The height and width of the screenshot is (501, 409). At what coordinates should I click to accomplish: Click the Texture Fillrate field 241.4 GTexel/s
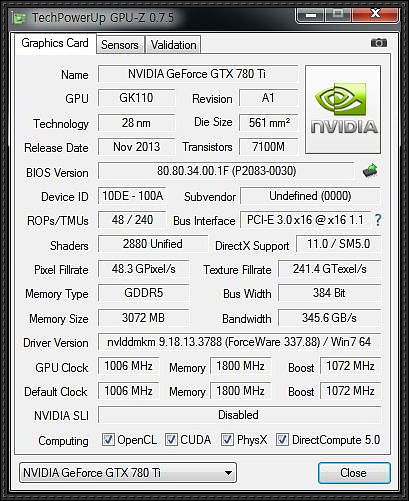(329, 269)
